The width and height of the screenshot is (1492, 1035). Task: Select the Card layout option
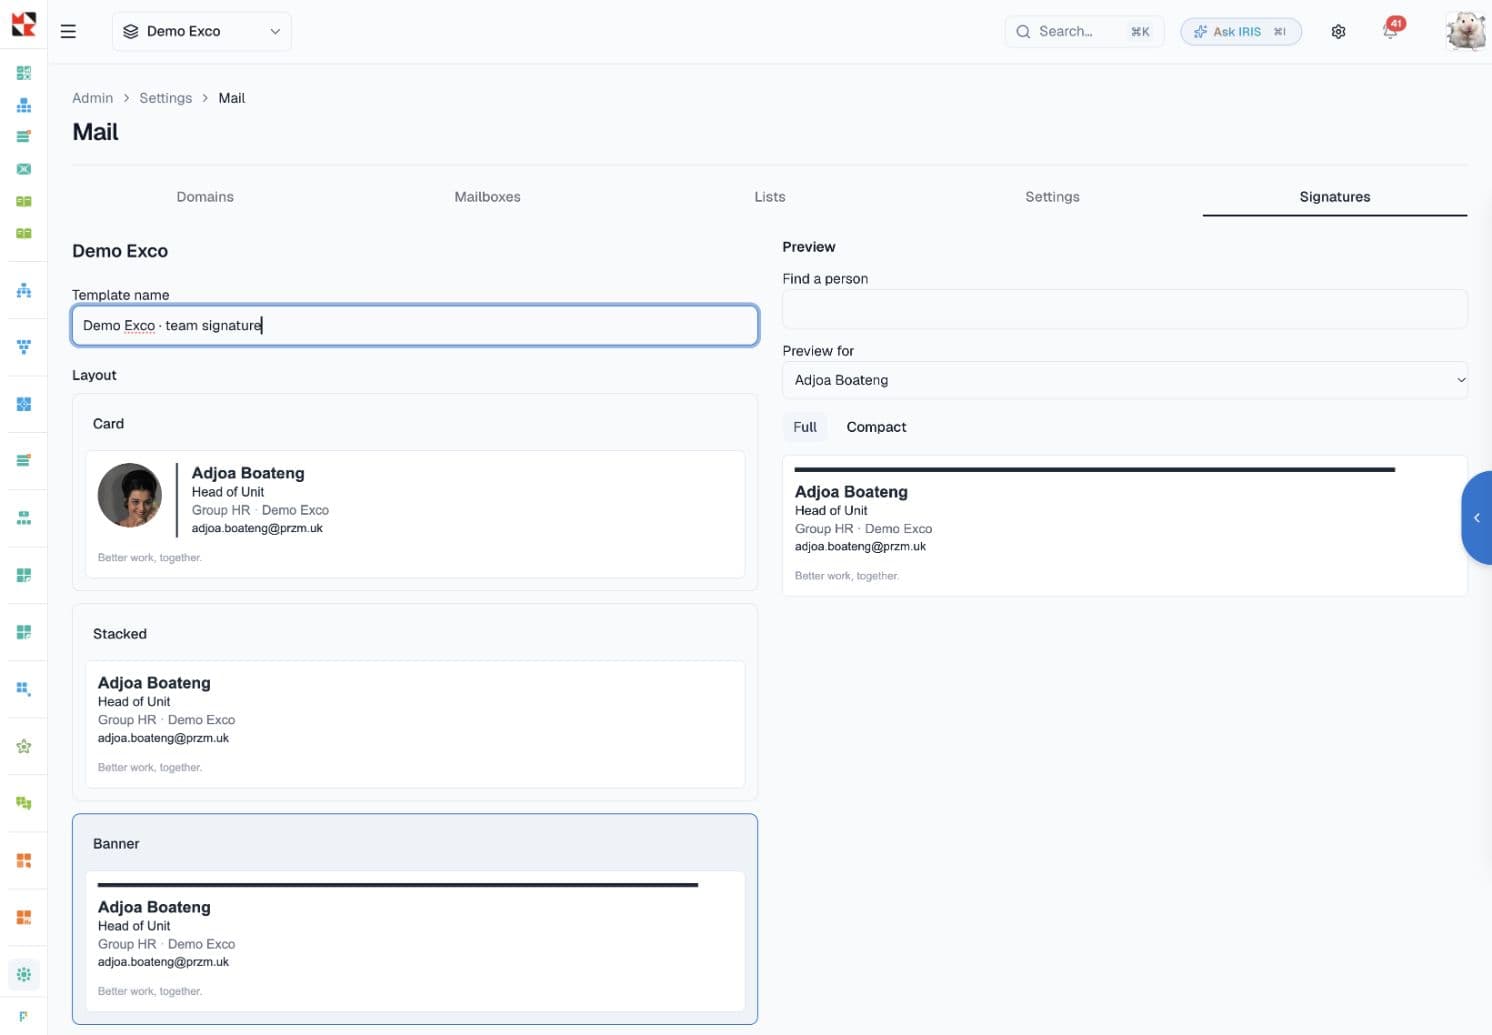(x=415, y=491)
